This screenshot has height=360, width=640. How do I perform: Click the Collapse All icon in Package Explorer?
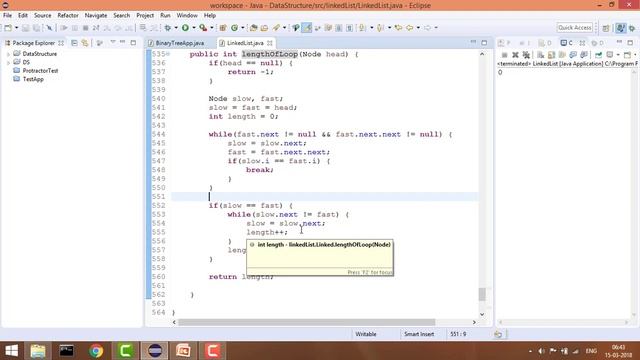click(x=74, y=43)
